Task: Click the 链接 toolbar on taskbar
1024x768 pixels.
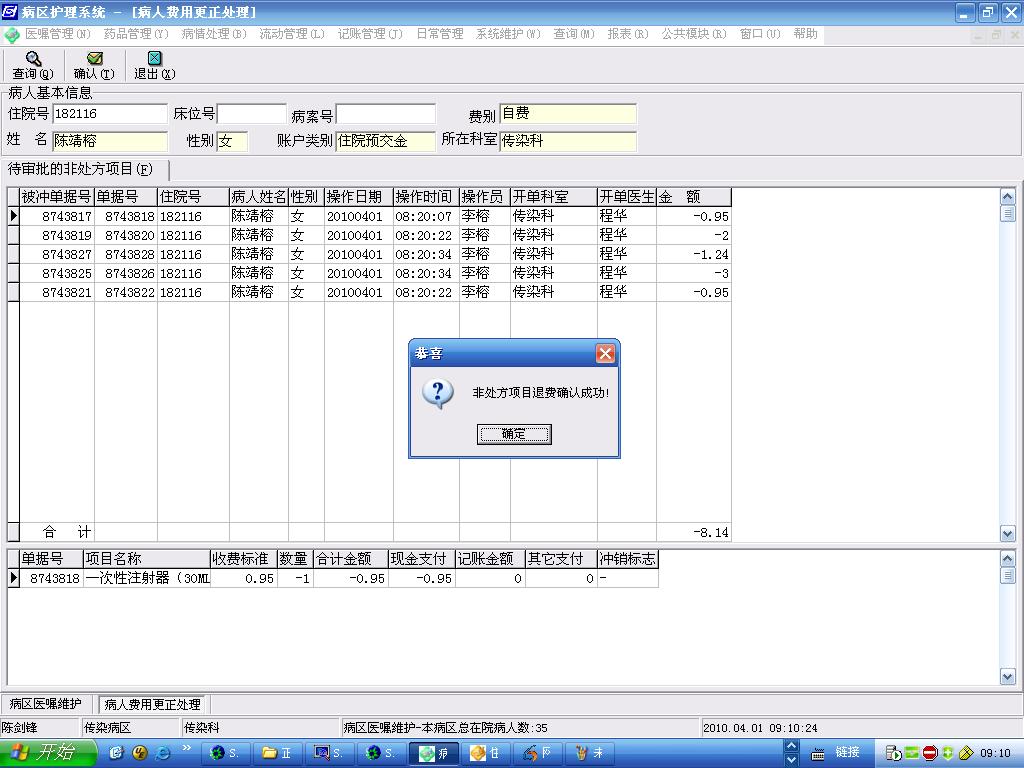Action: (x=847, y=753)
